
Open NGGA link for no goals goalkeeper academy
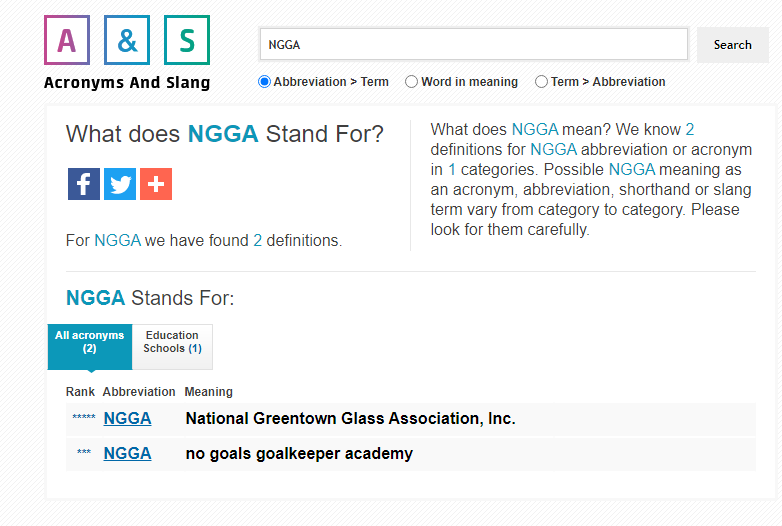coord(127,453)
